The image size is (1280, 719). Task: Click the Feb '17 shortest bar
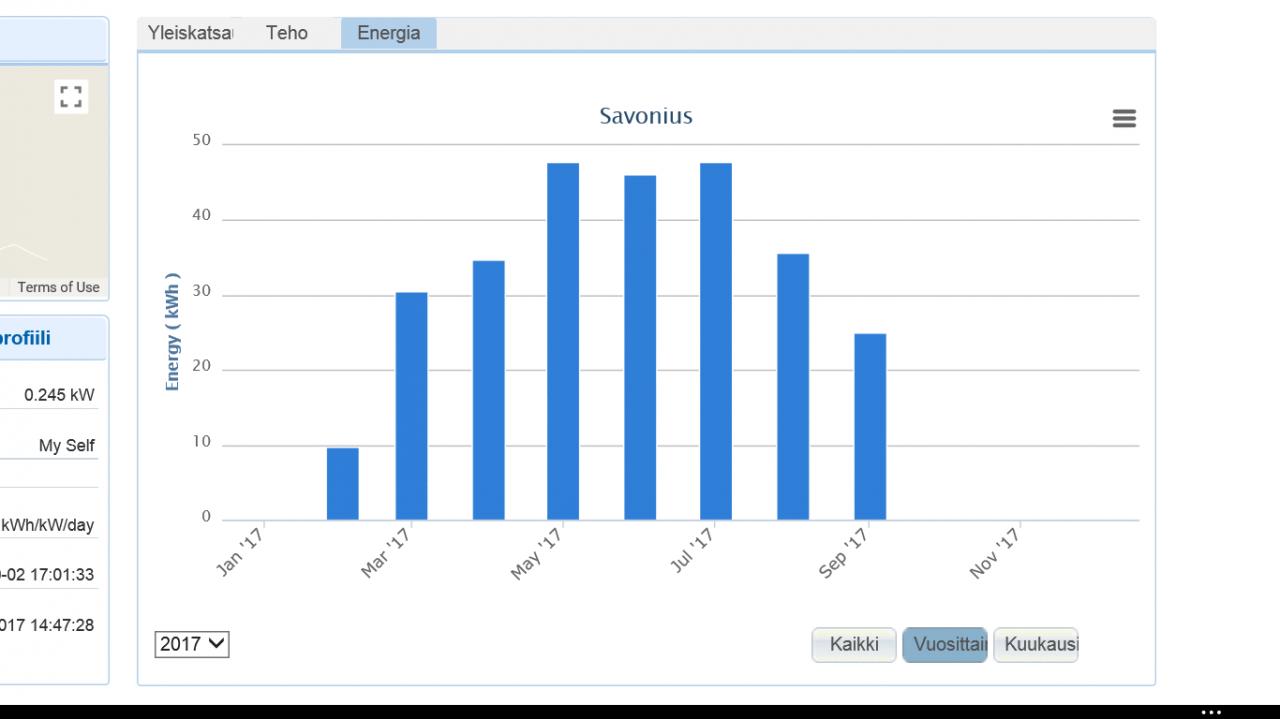pyautogui.click(x=343, y=484)
